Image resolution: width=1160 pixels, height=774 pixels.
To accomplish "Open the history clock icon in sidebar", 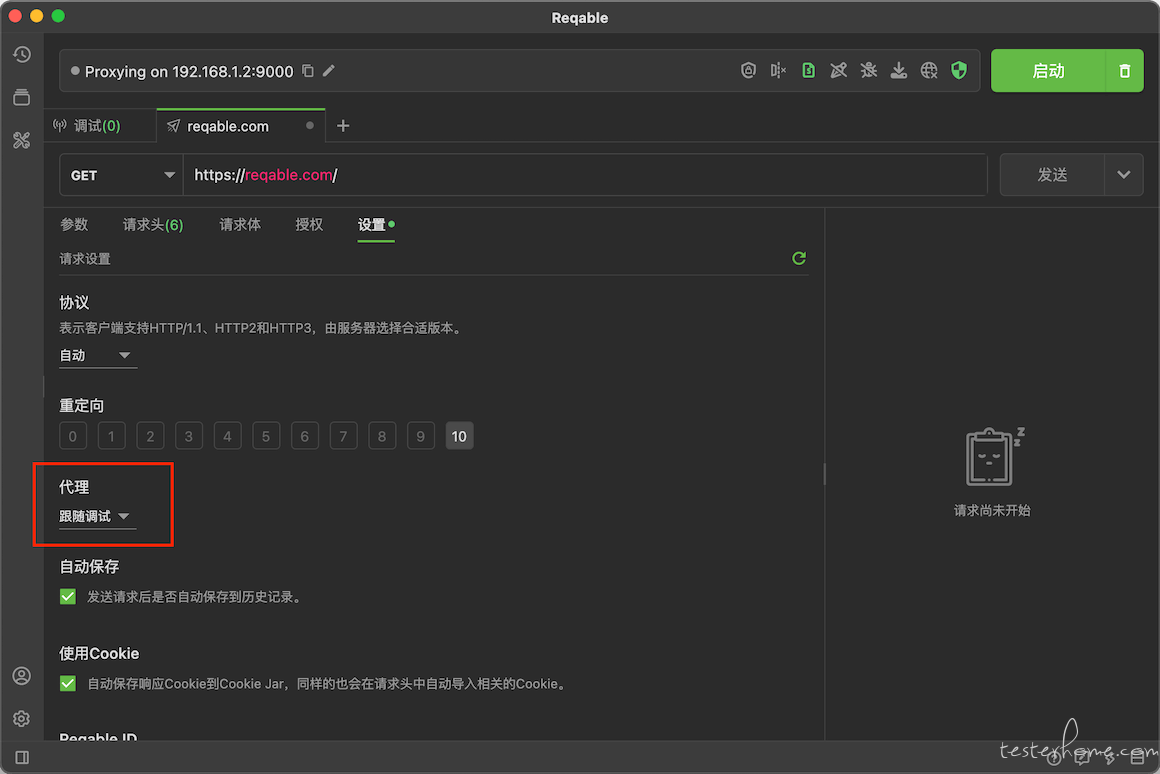I will (21, 55).
